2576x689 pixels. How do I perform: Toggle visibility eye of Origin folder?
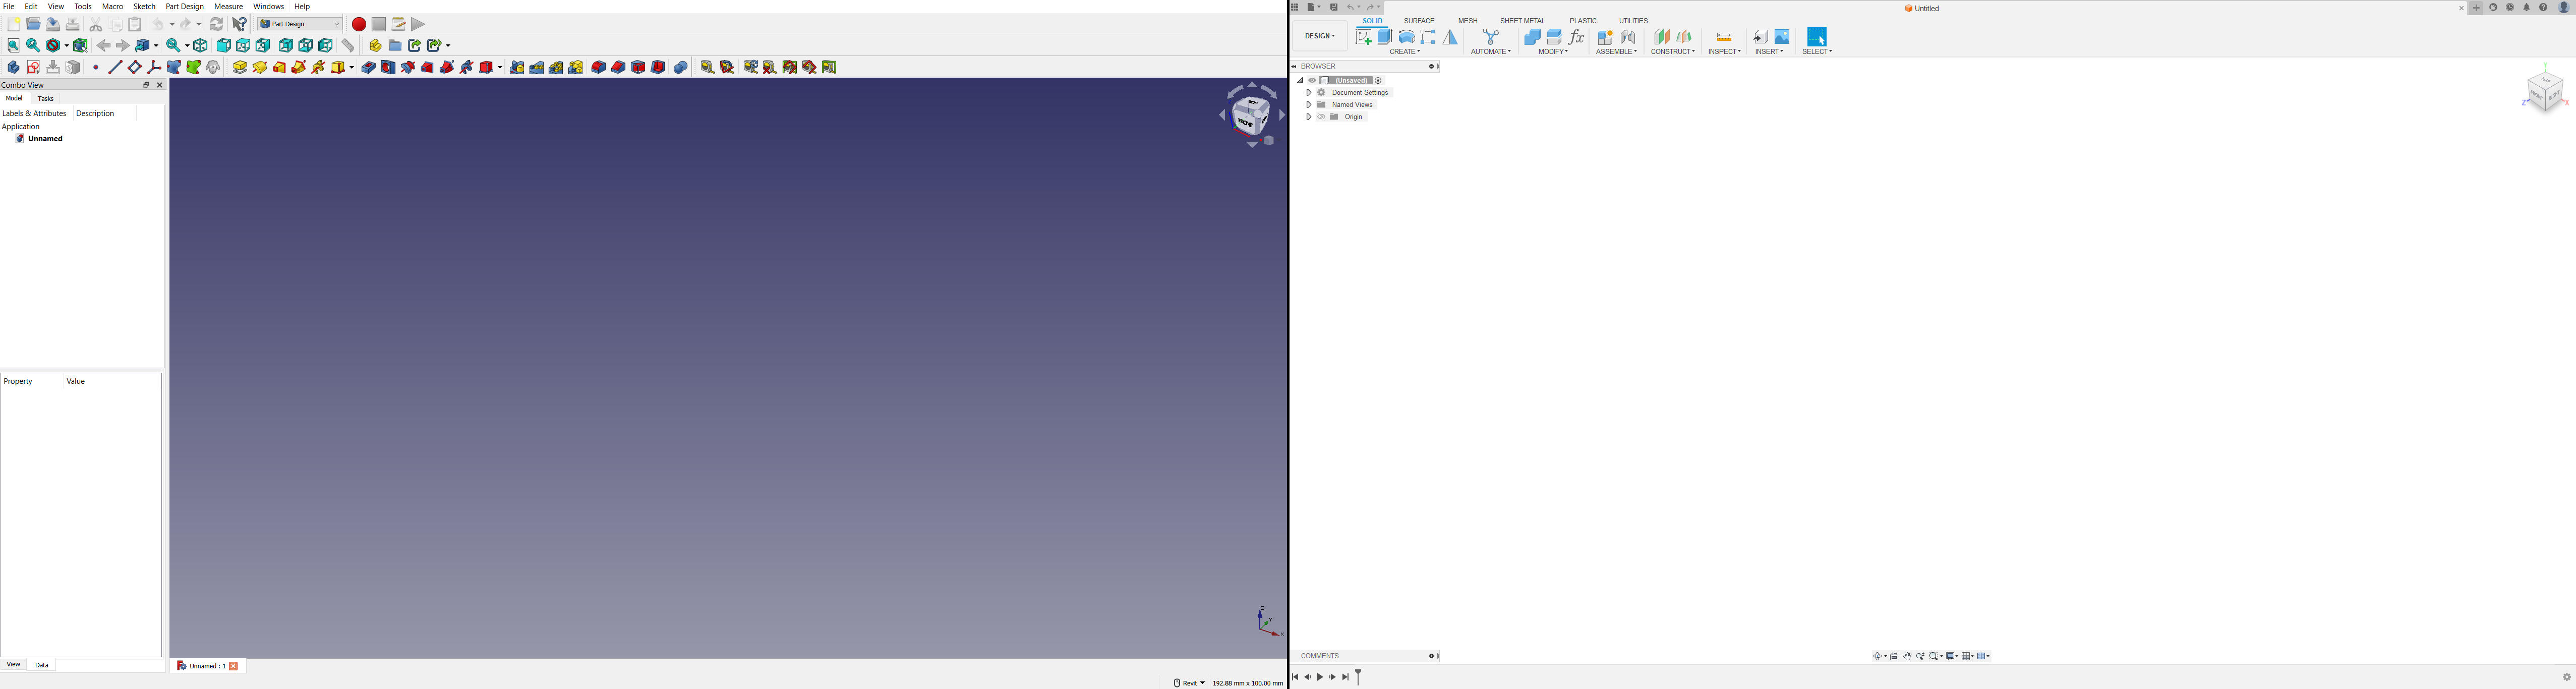click(x=1321, y=117)
